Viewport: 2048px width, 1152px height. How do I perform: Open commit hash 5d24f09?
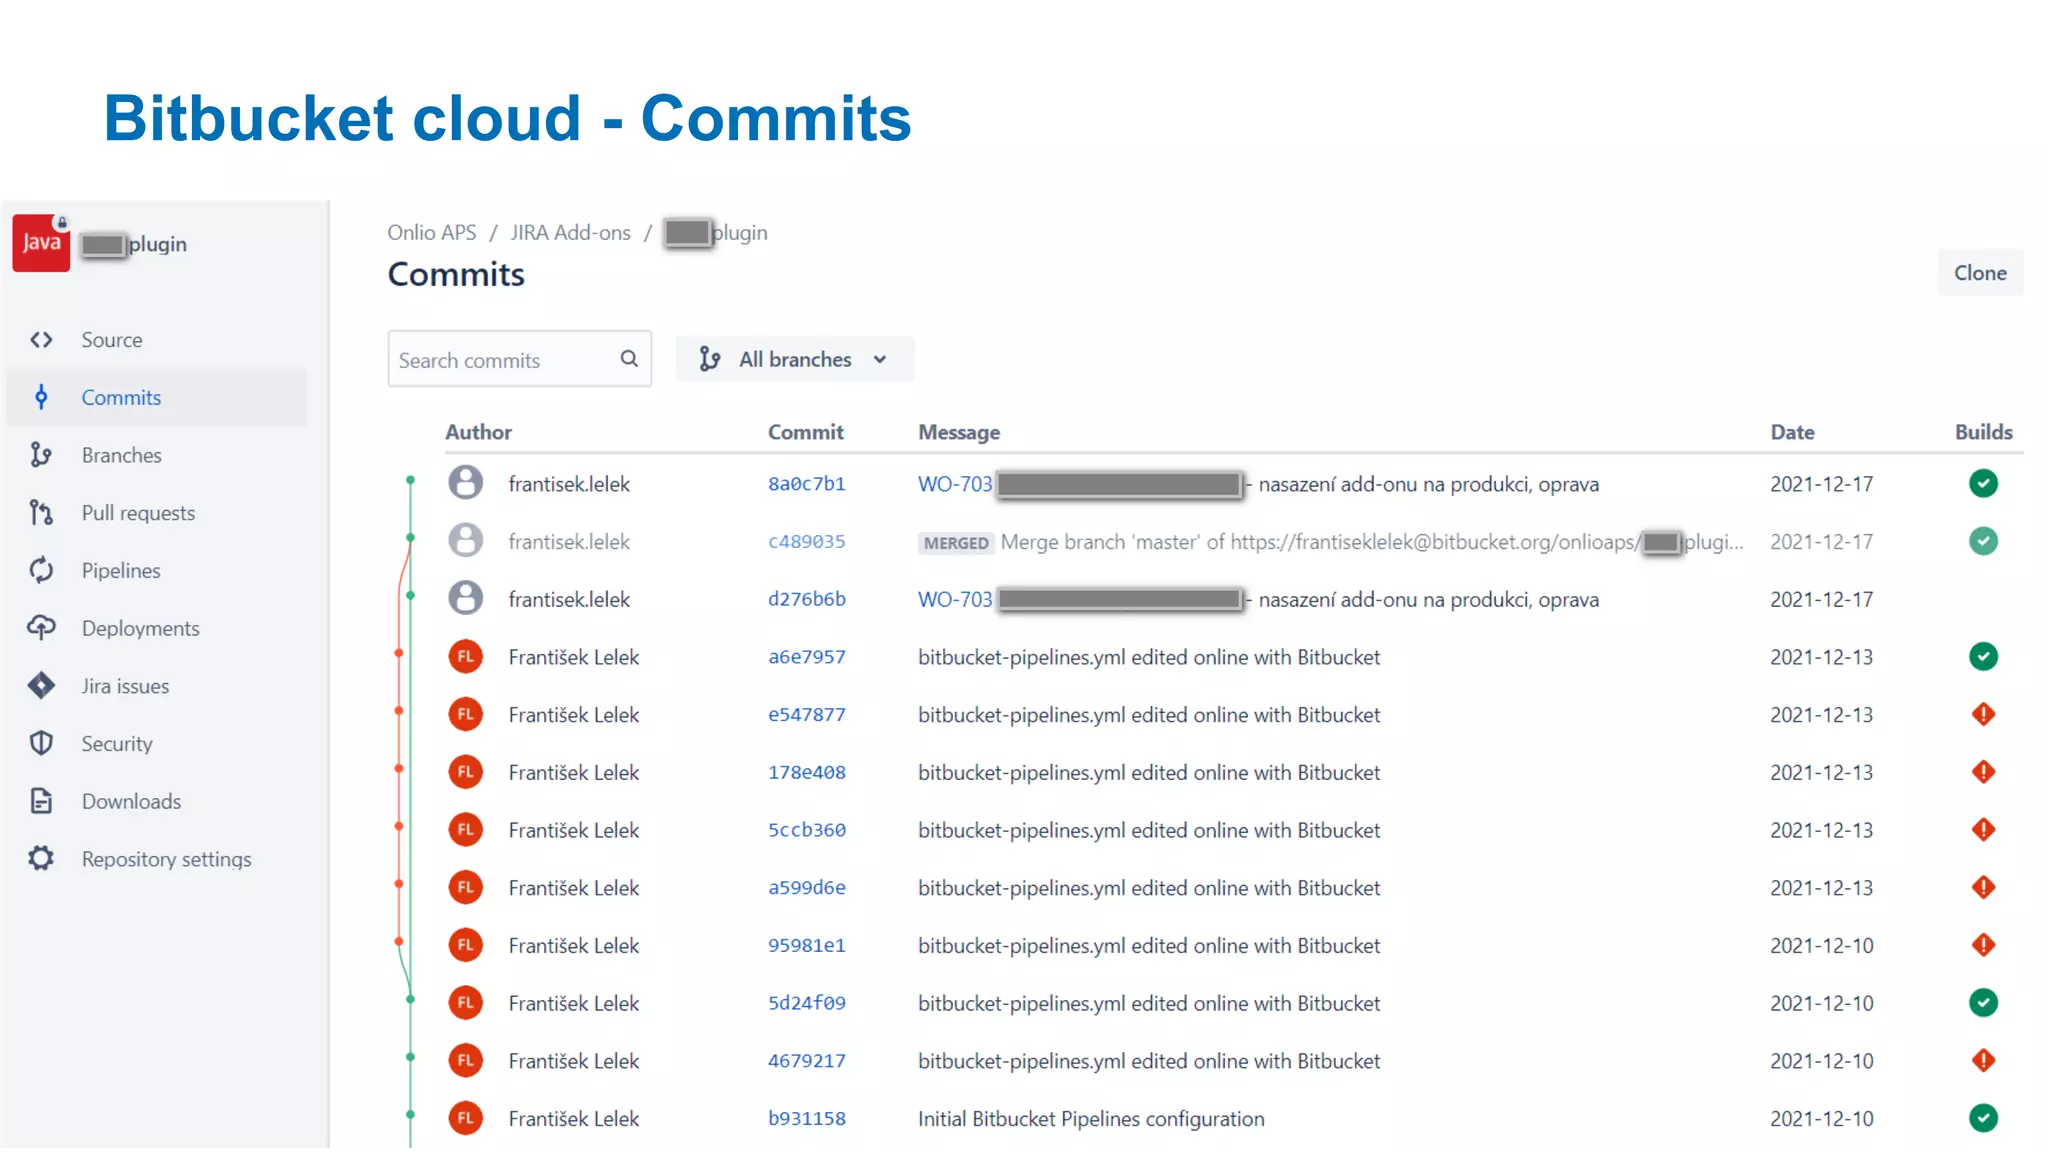coord(806,1003)
